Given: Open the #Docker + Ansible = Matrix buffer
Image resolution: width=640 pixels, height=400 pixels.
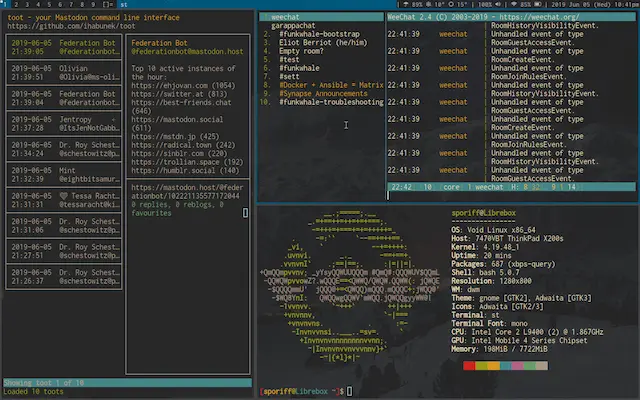Looking at the screenshot, I should [x=331, y=85].
